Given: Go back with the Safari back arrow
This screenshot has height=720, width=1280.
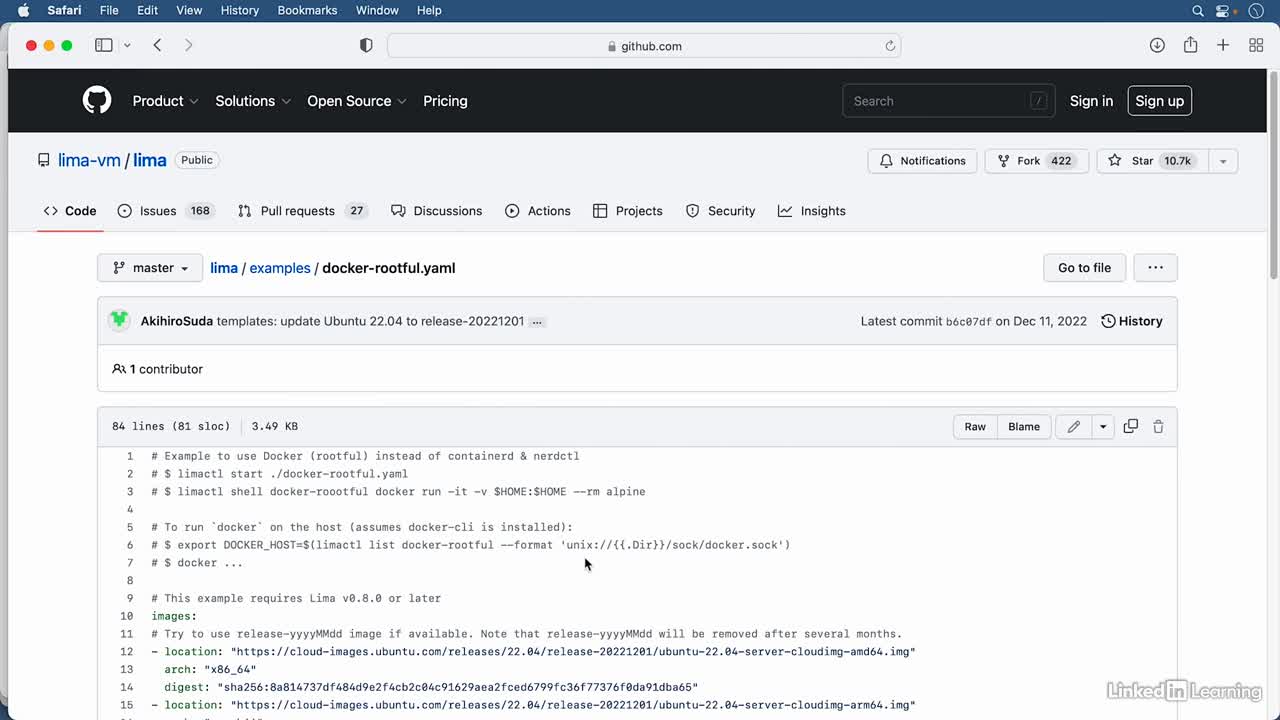Looking at the screenshot, I should pyautogui.click(x=157, y=45).
